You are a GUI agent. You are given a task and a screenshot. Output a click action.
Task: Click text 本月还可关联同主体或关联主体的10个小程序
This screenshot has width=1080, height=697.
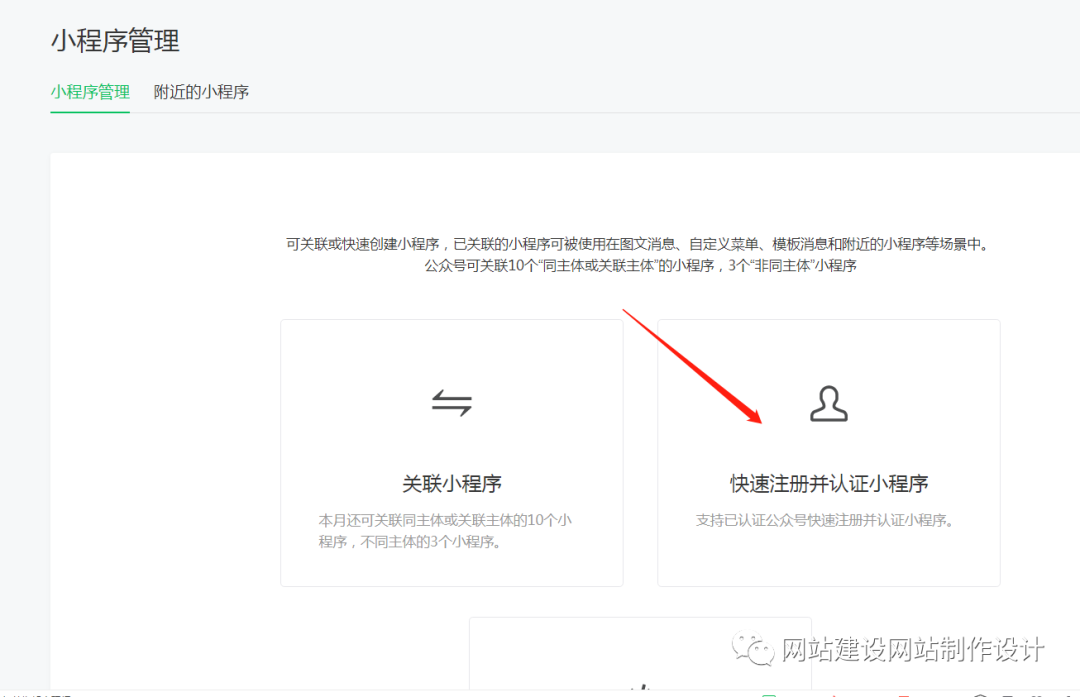point(445,530)
